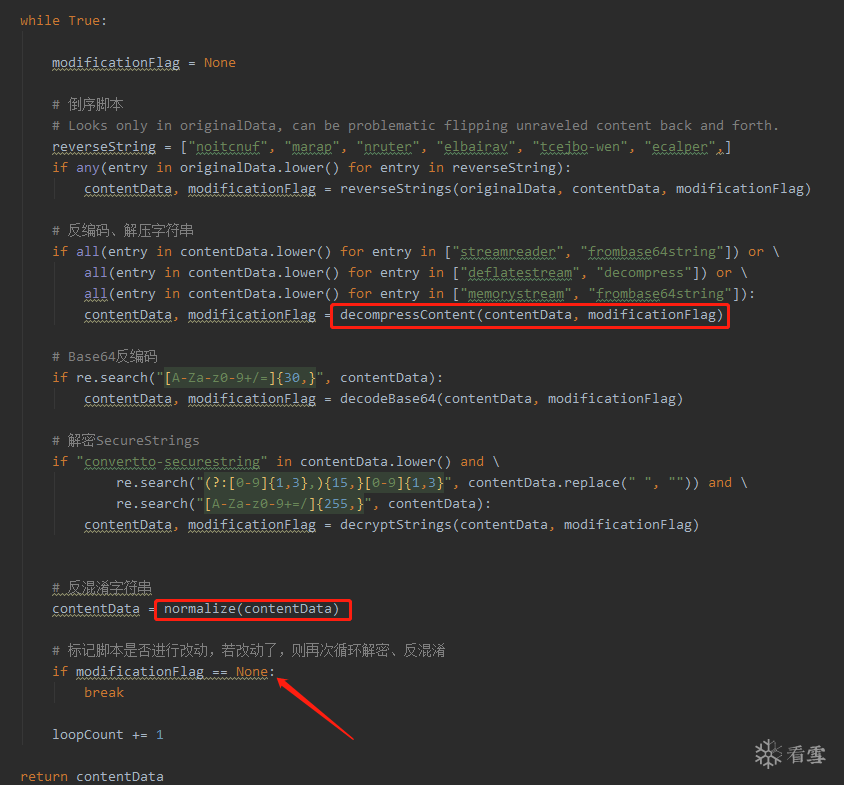Click 'modificationFlag = None' assignment line
This screenshot has width=844, height=785.
click(144, 63)
